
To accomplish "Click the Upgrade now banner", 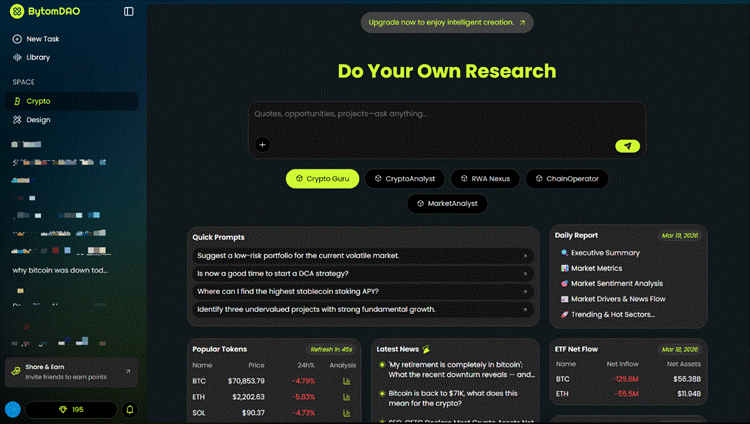I will tap(447, 22).
